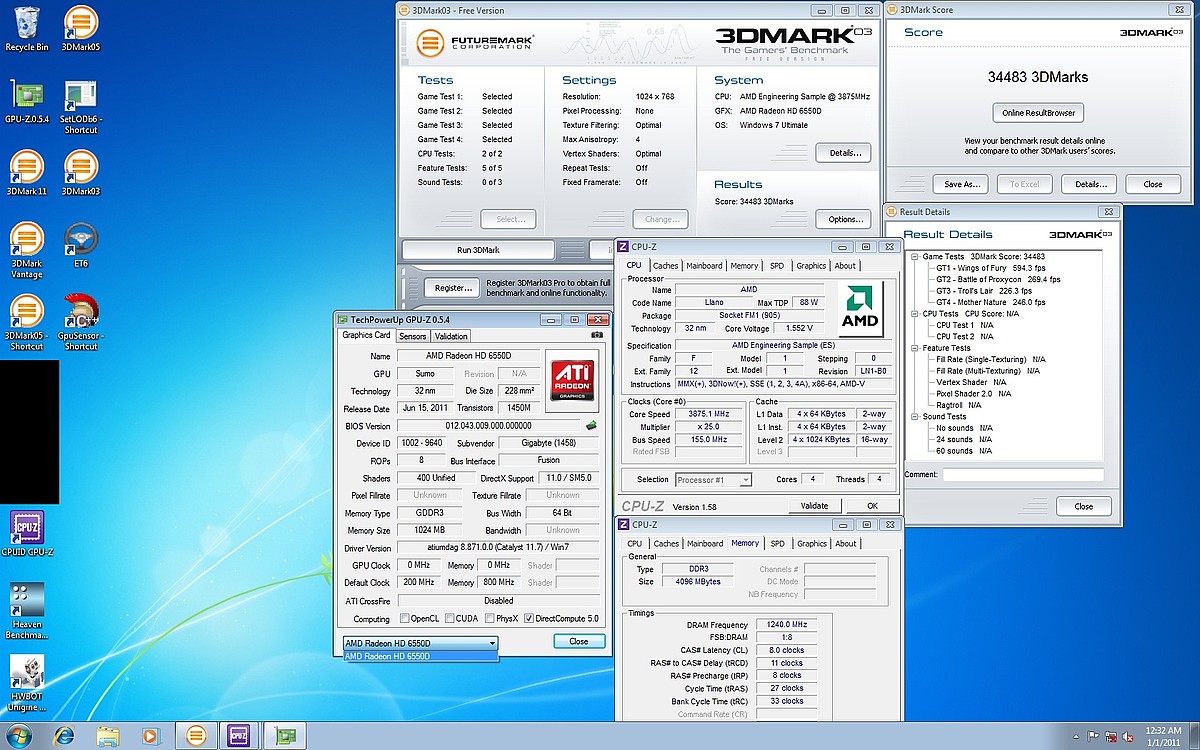Open the About tab in lower CPU-Z
Screen dimensions: 1200x750
pyautogui.click(x=846, y=544)
